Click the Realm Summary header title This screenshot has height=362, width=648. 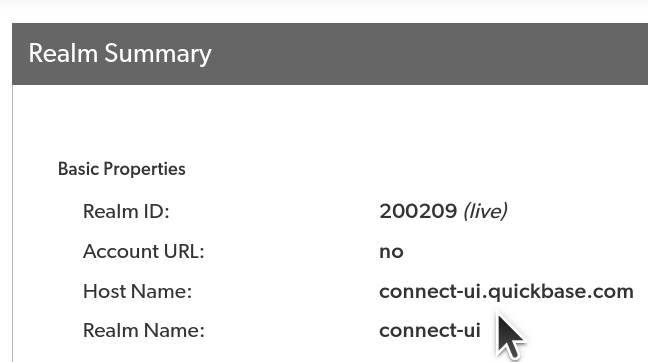coord(120,54)
